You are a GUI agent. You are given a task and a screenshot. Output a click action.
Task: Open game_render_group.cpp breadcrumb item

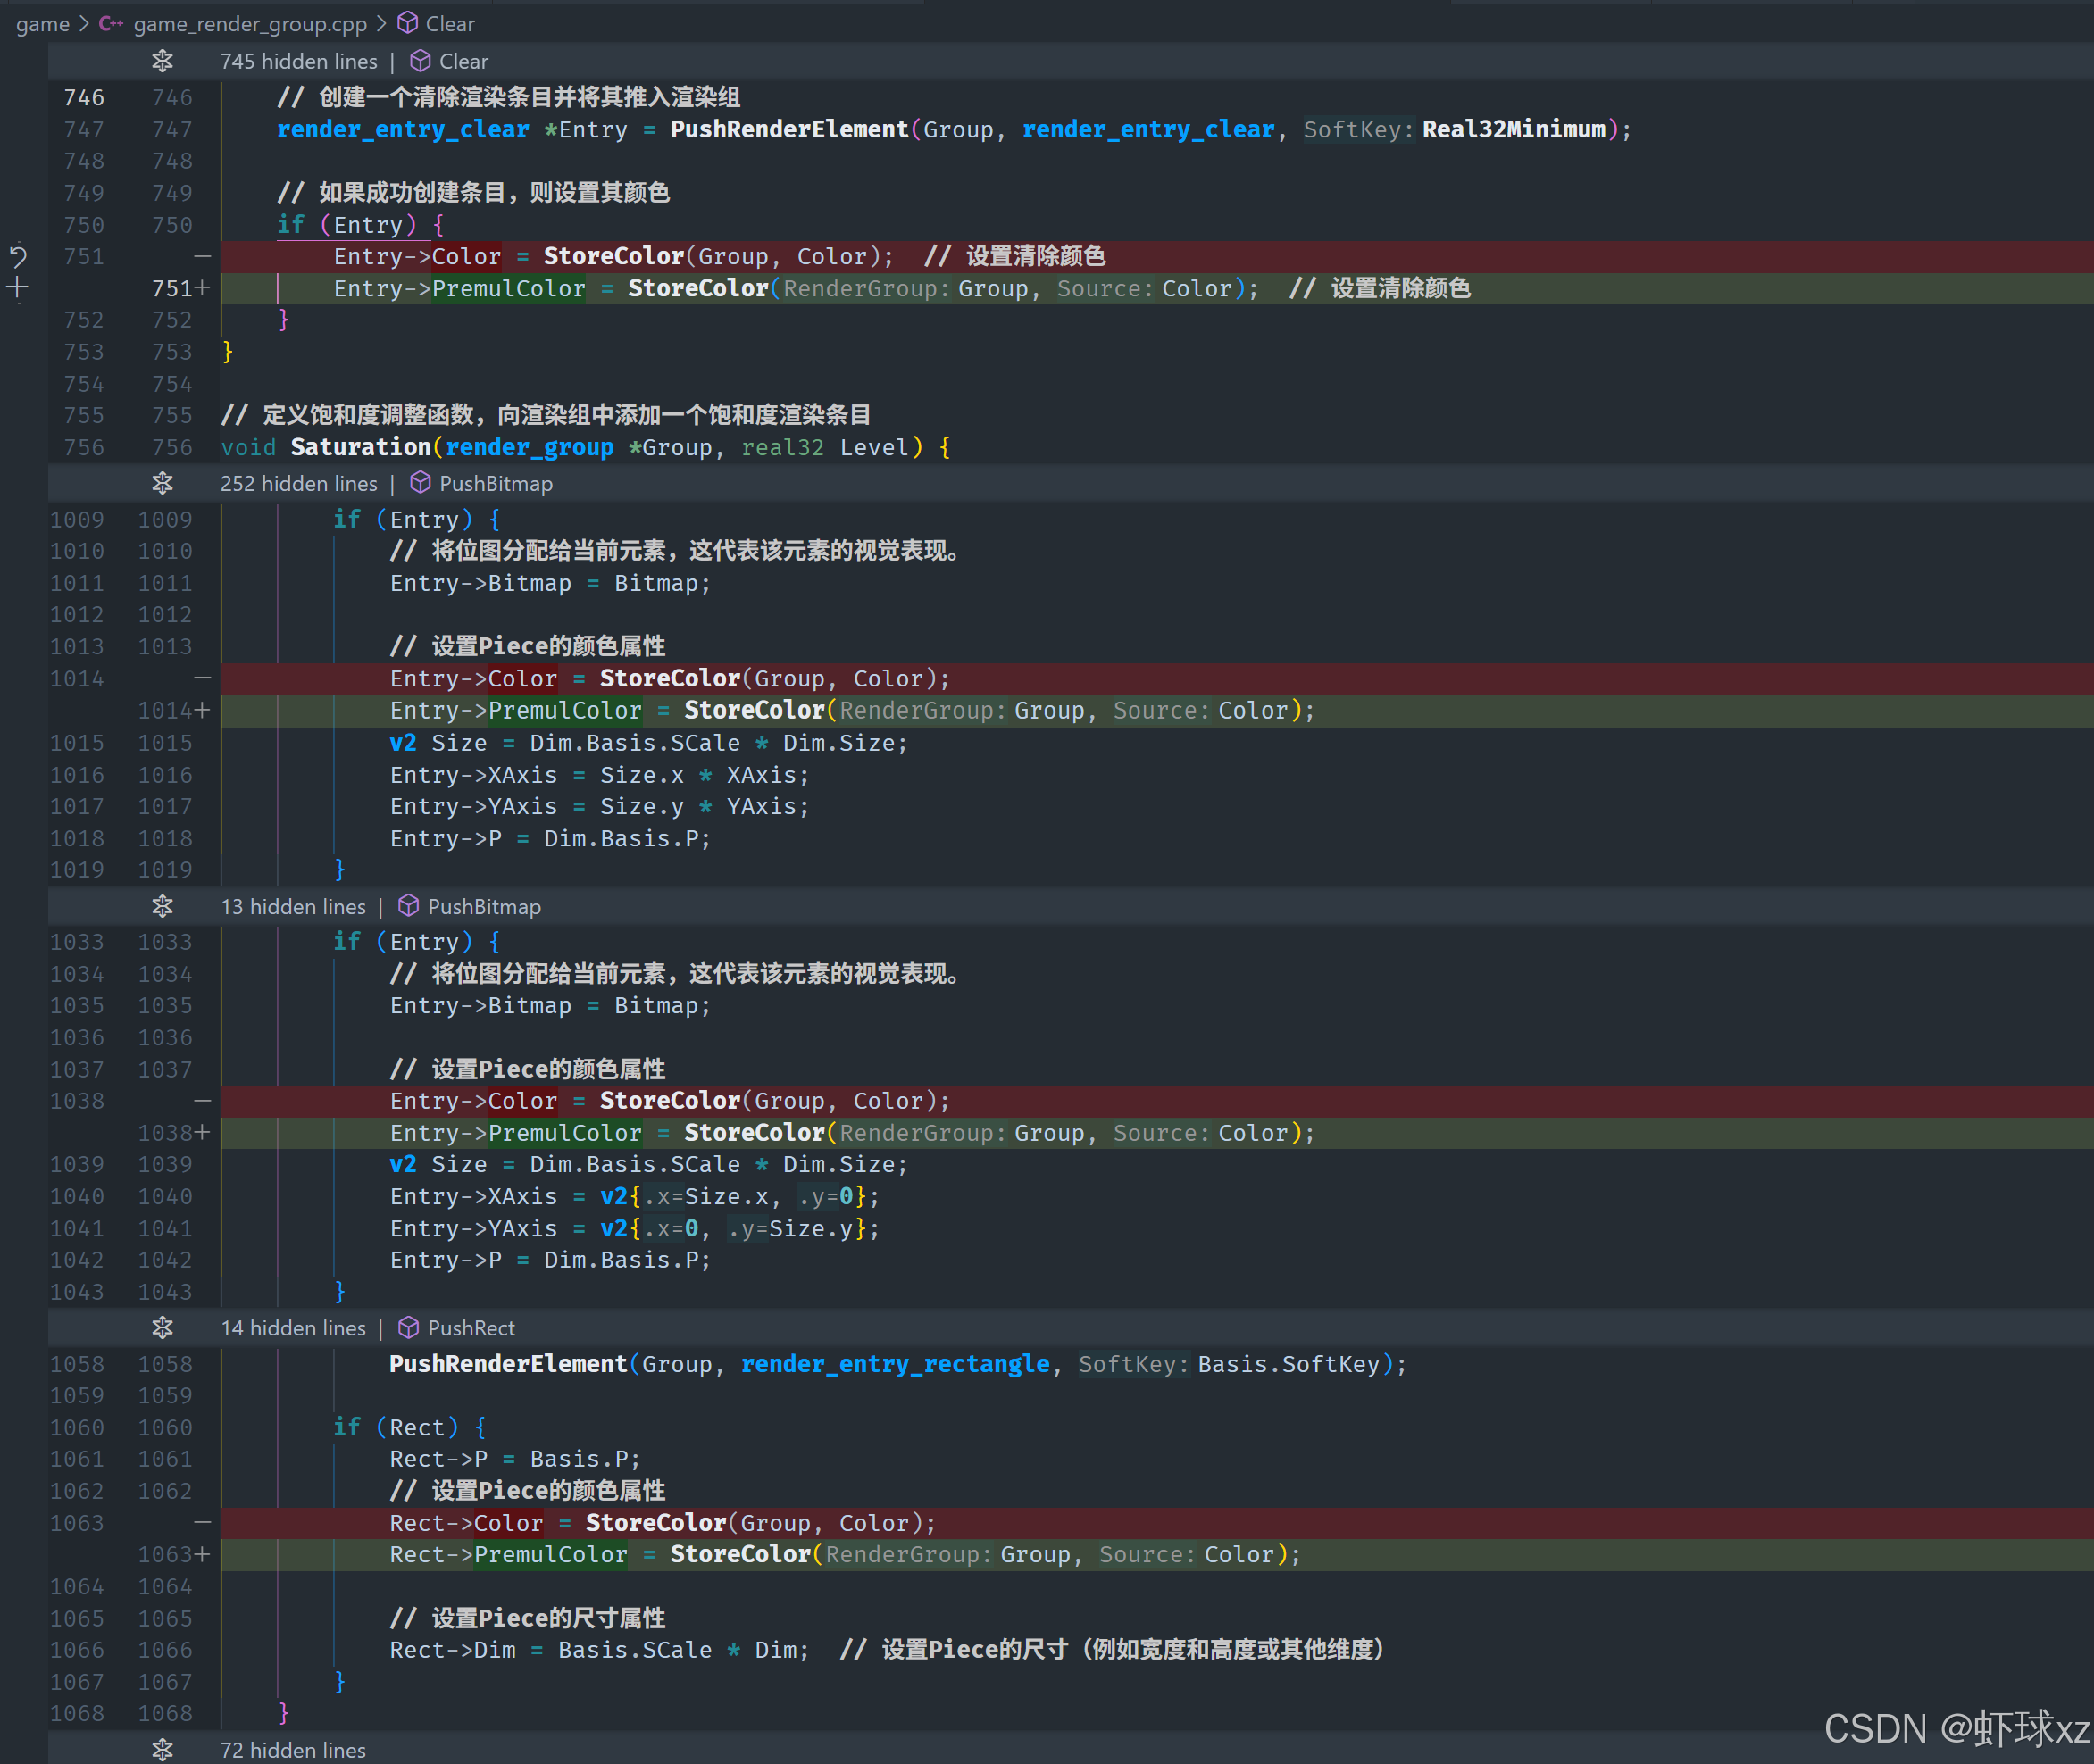click(250, 23)
